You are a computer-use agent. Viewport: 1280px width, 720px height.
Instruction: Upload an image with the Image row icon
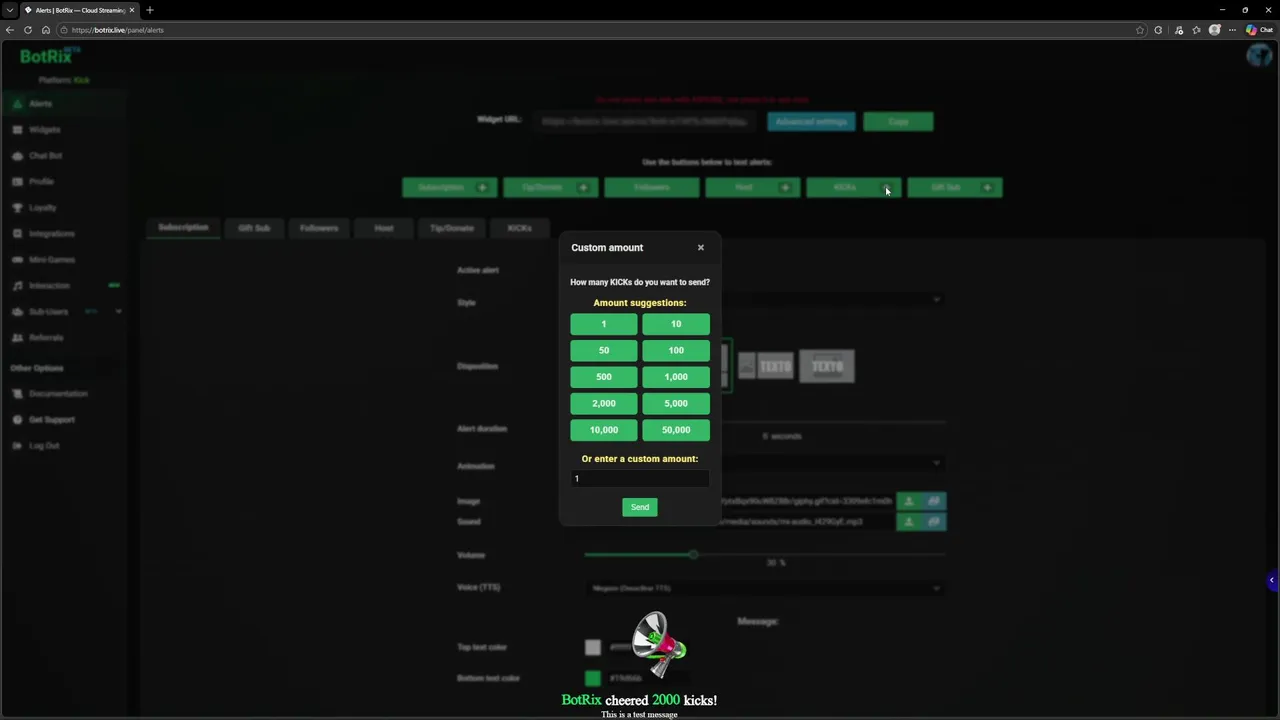pos(909,501)
